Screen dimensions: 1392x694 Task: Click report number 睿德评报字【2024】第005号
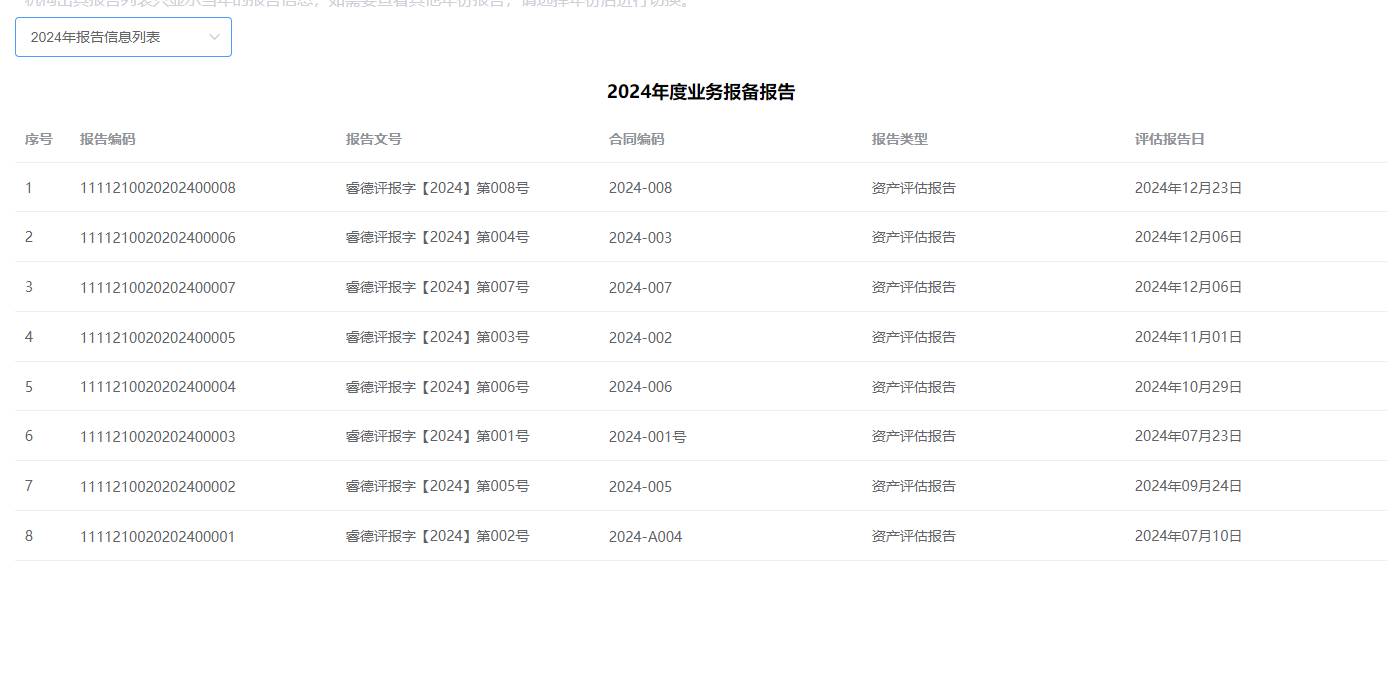[x=437, y=487]
